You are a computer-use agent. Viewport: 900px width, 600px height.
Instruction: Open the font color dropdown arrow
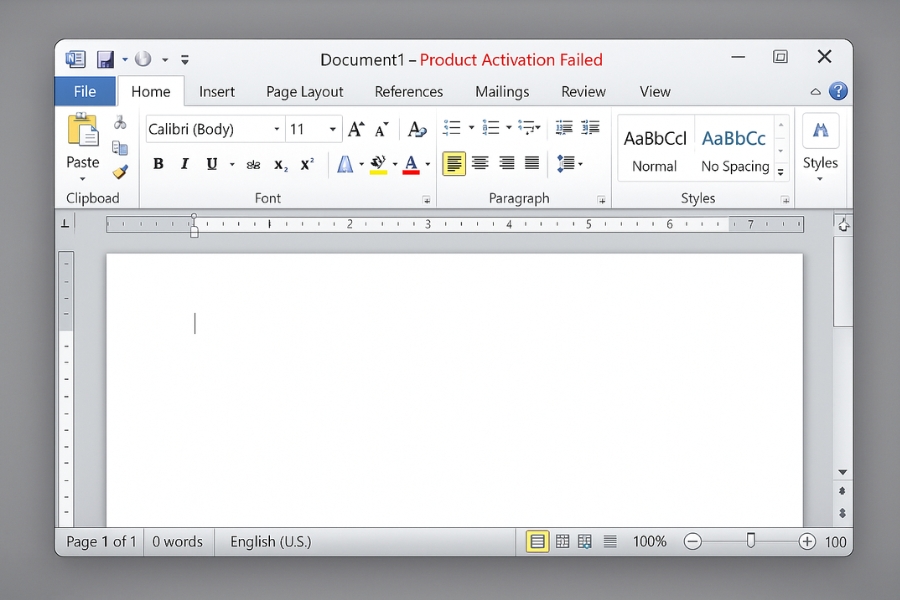(428, 164)
